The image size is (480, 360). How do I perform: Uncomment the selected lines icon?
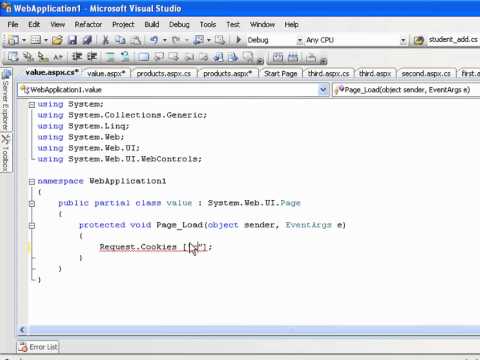[x=125, y=57]
